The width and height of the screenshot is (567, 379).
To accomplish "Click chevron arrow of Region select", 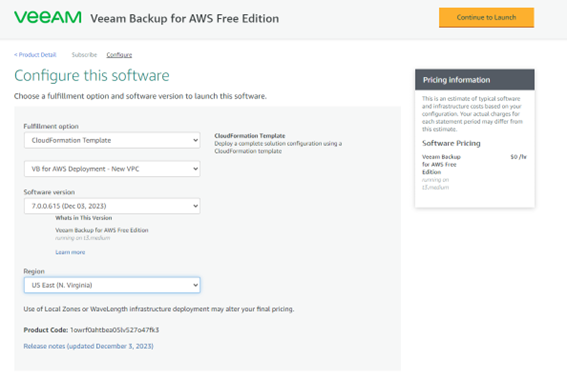I will click(x=195, y=285).
